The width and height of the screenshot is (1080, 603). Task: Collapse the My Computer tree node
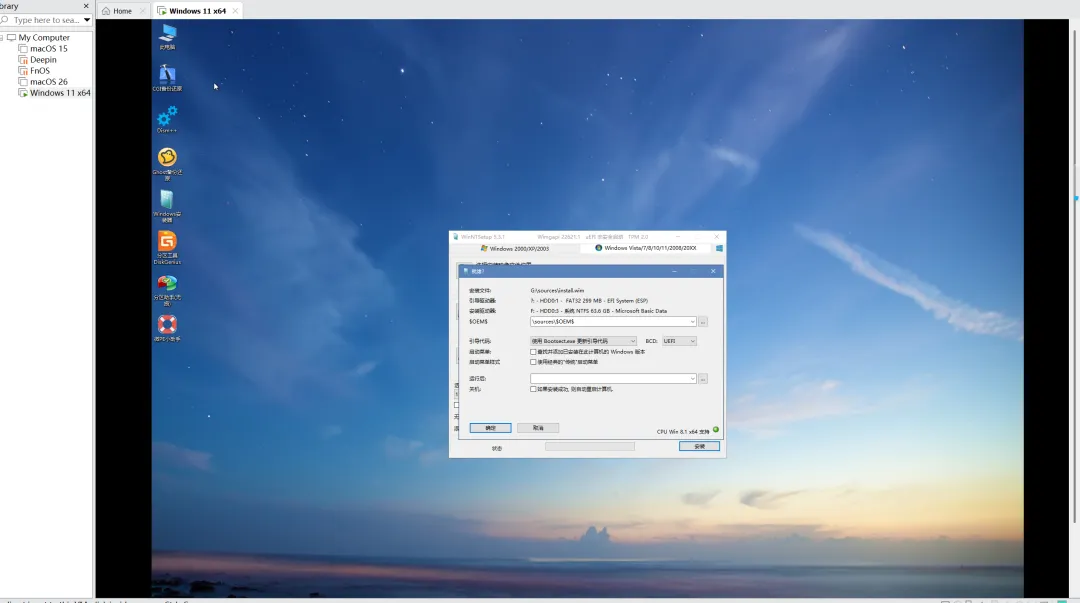point(2,38)
